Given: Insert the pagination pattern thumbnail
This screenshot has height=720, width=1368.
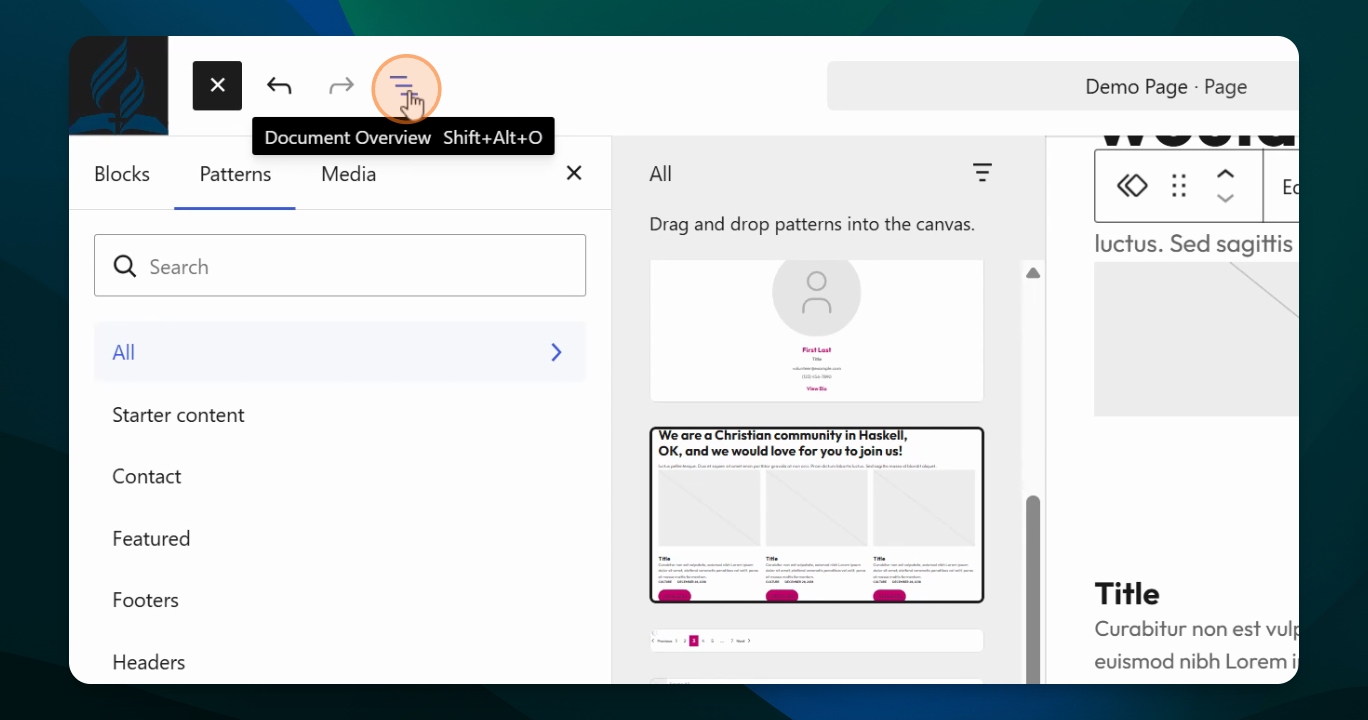Looking at the screenshot, I should coord(817,640).
